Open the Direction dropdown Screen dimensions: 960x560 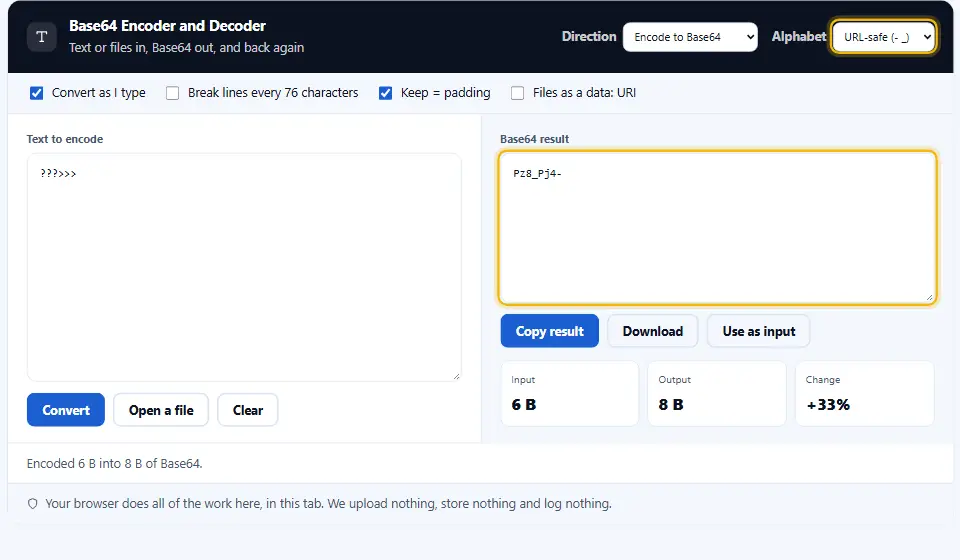(690, 37)
